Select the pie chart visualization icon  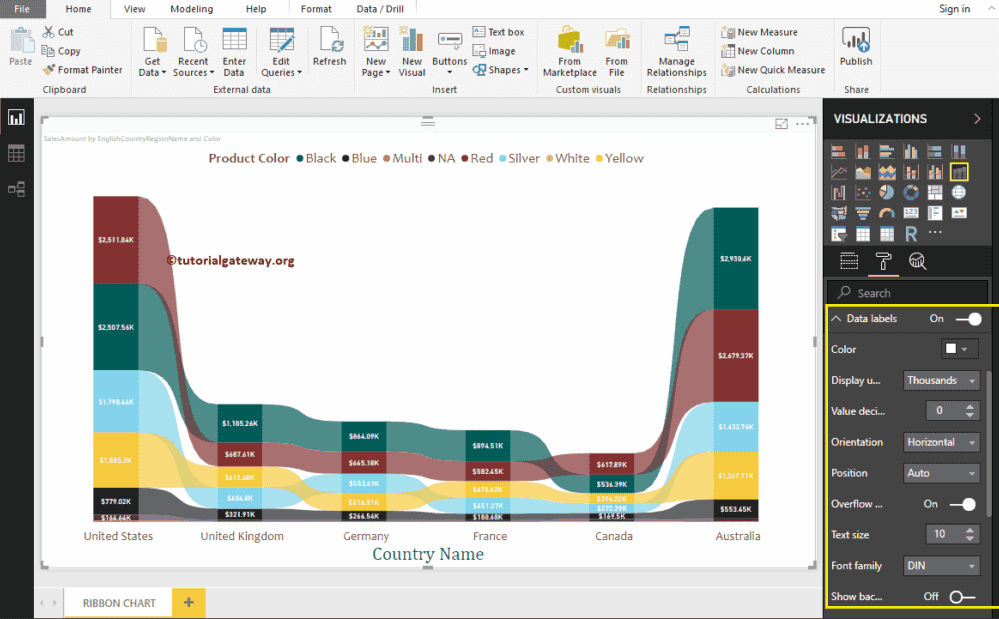[887, 192]
